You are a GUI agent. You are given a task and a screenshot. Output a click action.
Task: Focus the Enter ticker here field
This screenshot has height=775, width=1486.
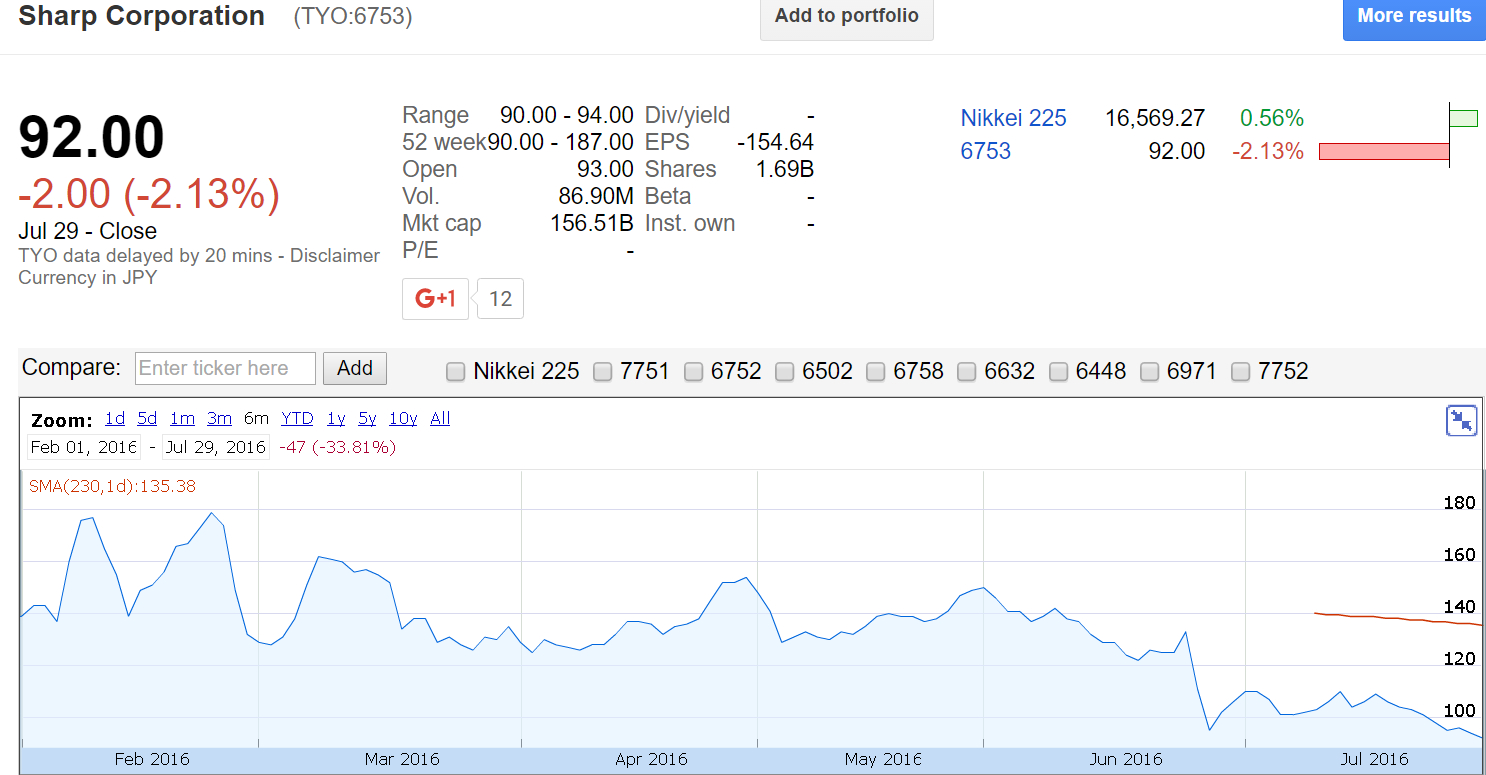[225, 368]
